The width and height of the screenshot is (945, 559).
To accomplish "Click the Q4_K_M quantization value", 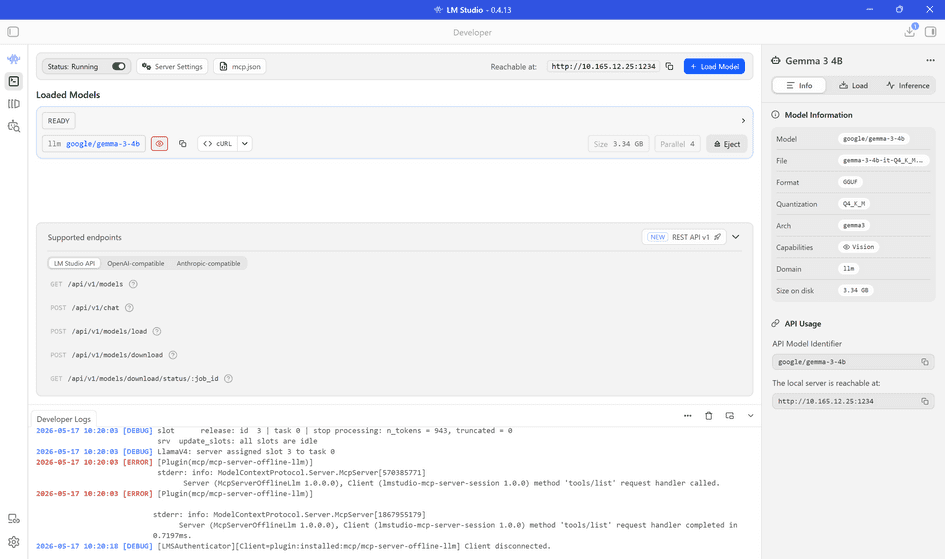I will 854,204.
